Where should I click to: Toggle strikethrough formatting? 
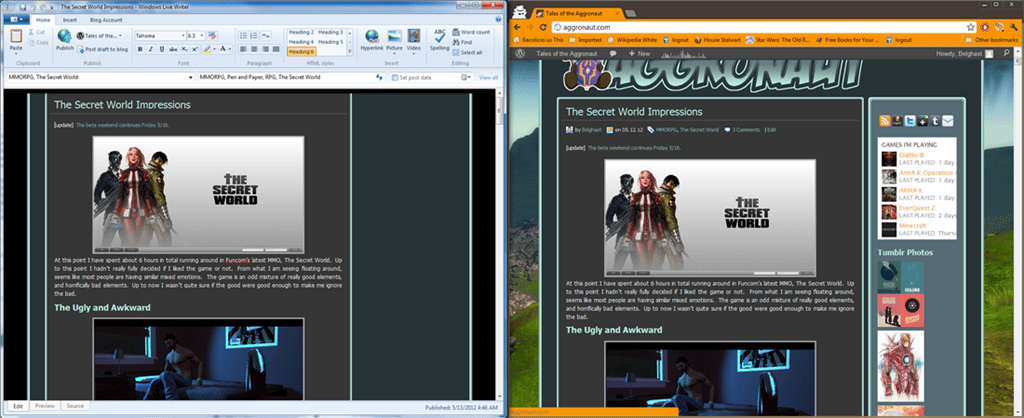point(172,49)
